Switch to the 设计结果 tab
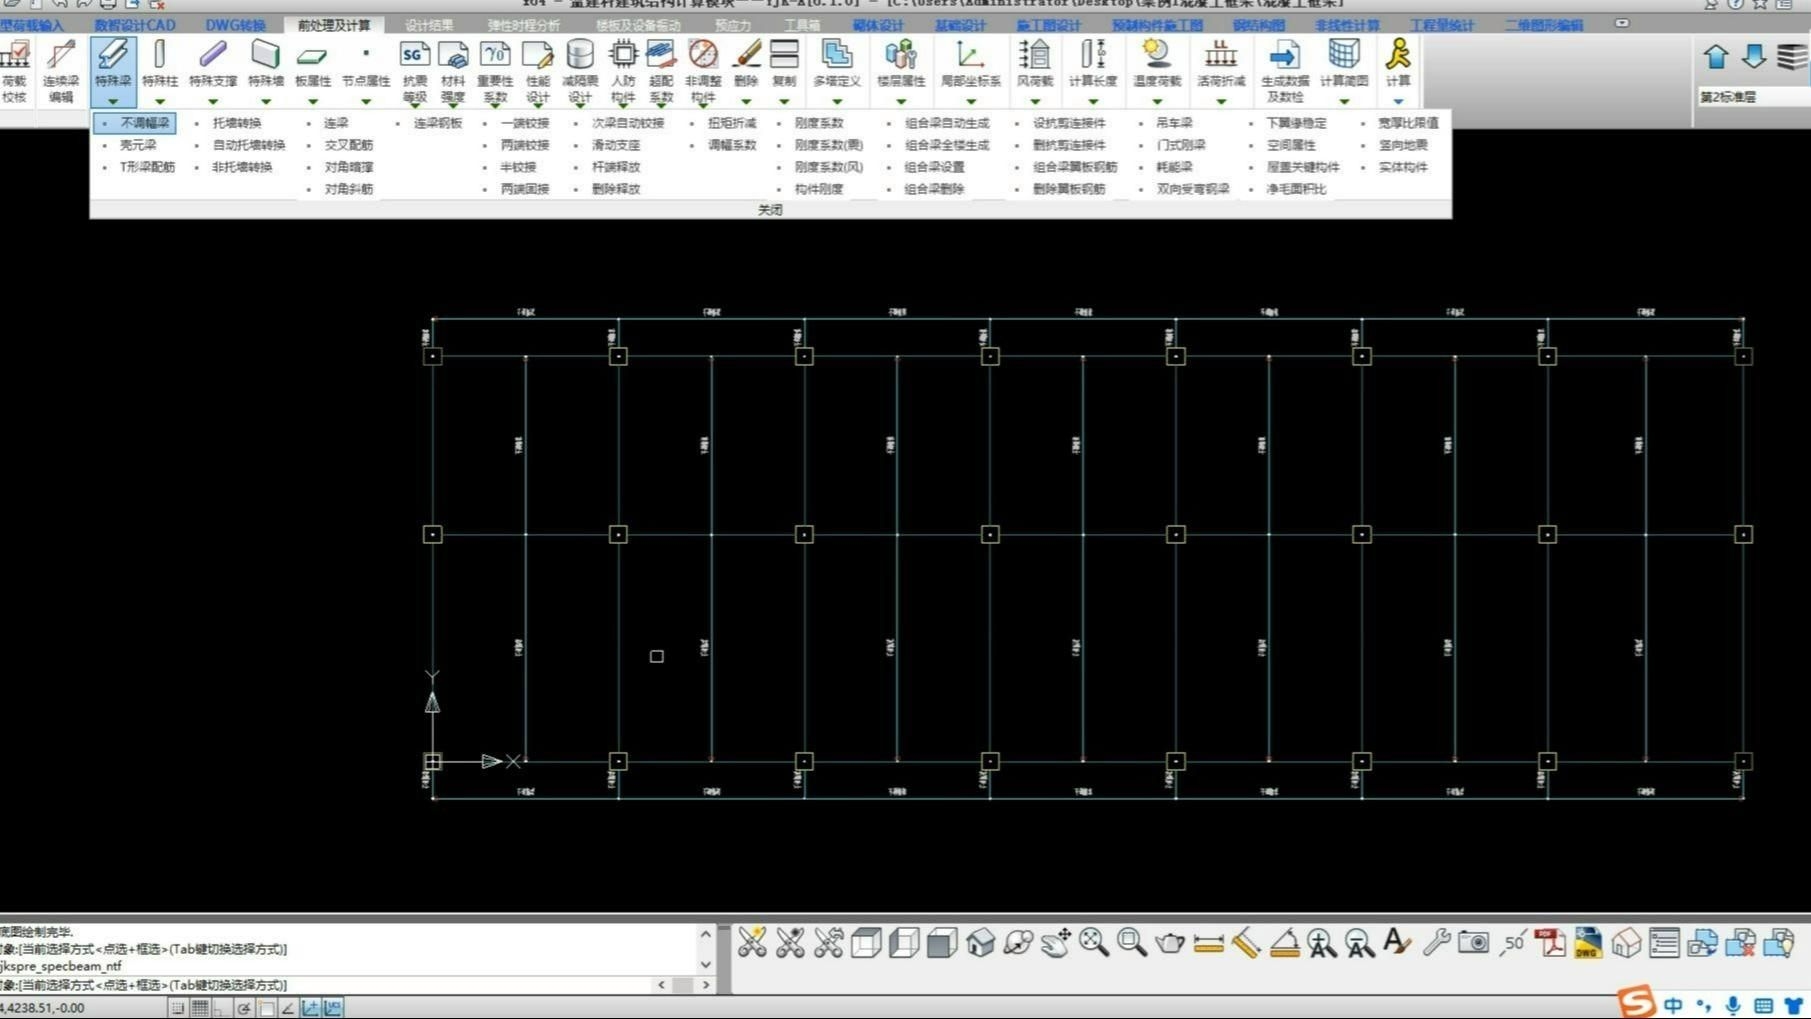The height and width of the screenshot is (1019, 1811). pos(428,25)
